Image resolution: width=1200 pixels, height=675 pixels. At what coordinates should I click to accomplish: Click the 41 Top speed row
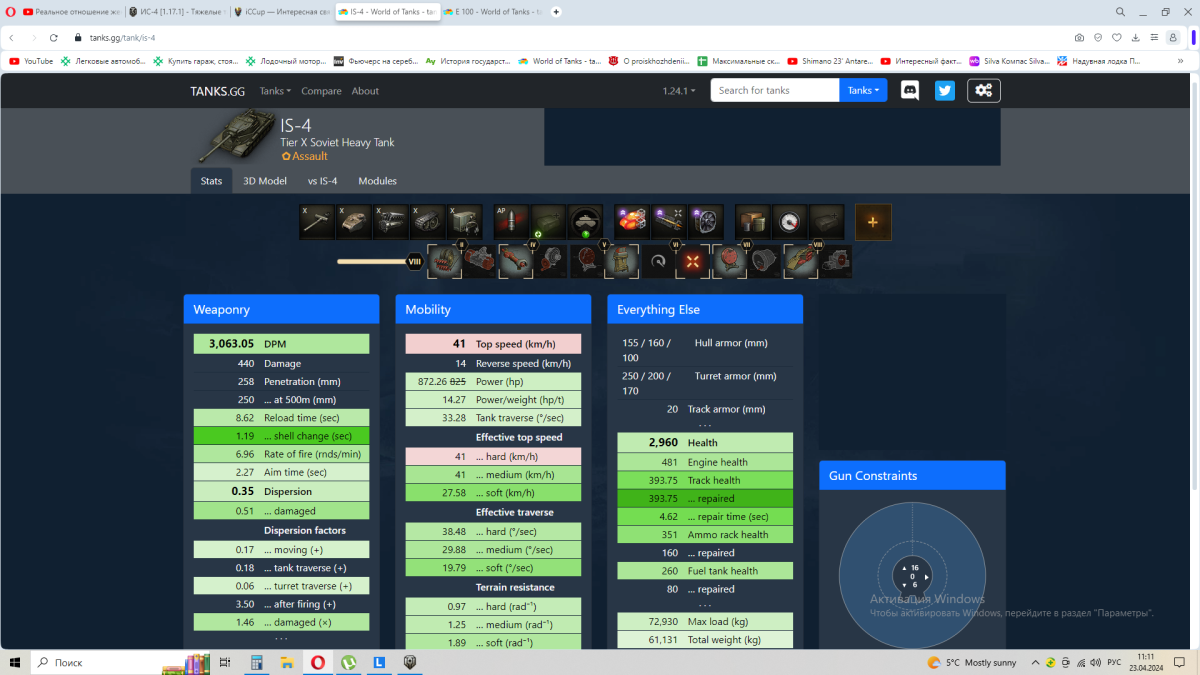(493, 343)
